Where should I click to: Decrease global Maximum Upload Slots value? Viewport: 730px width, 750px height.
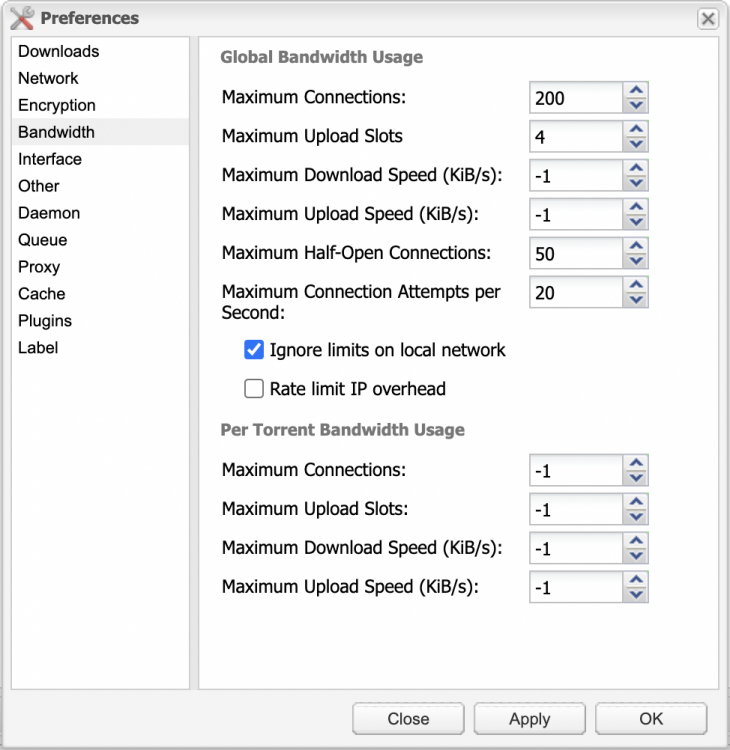[636, 144]
